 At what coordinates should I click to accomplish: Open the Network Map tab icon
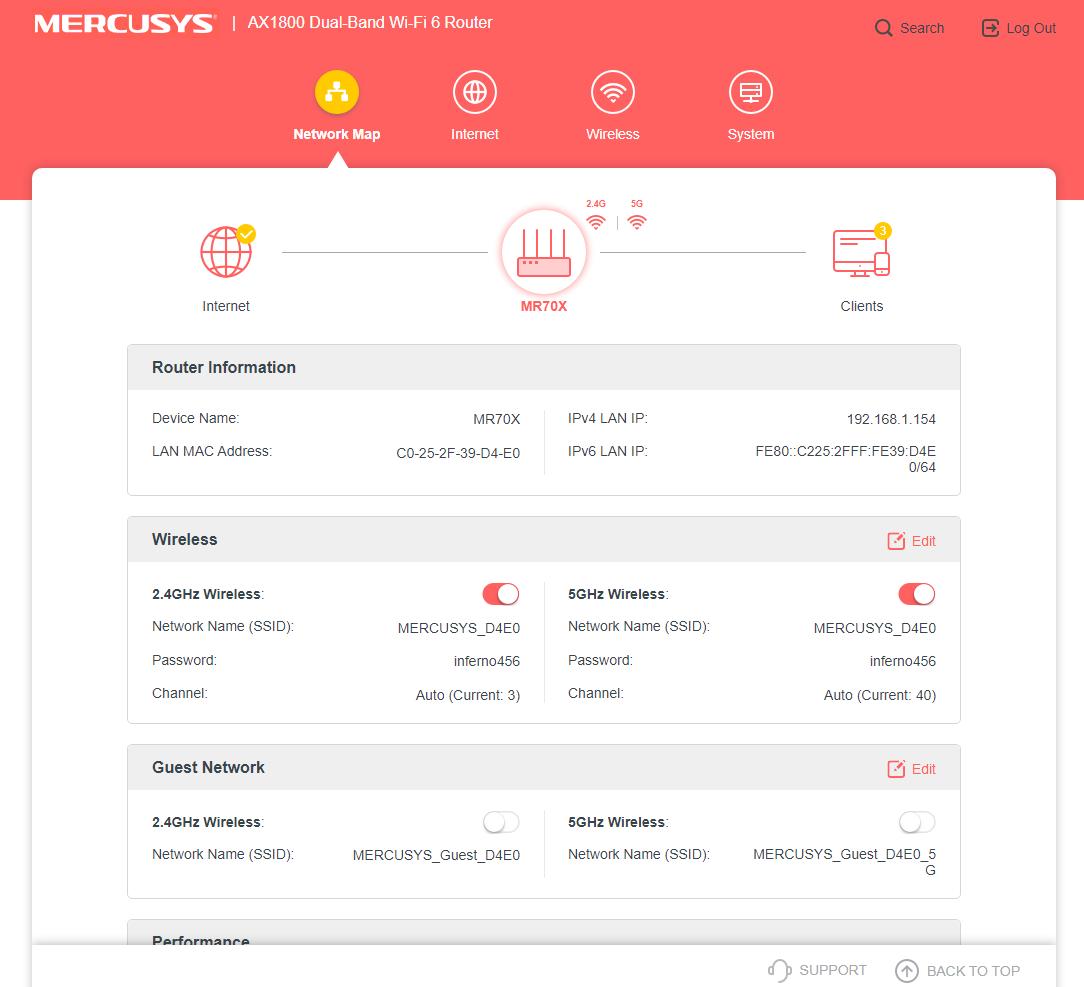337,92
